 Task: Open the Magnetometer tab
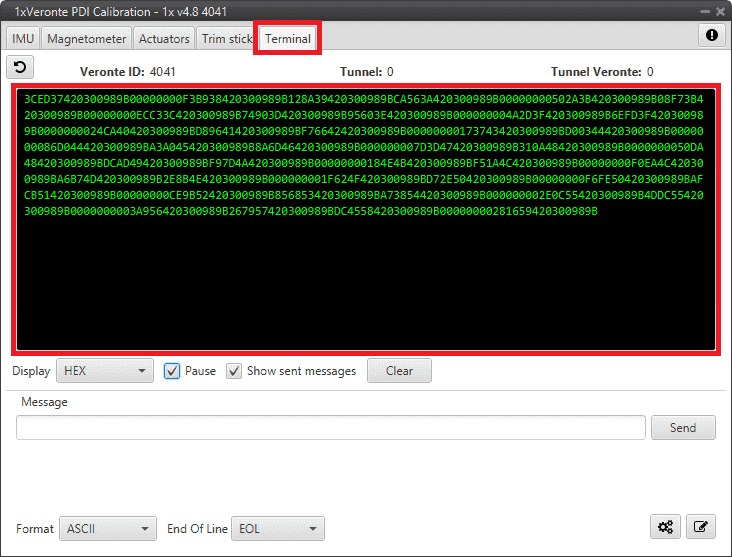click(x=87, y=39)
